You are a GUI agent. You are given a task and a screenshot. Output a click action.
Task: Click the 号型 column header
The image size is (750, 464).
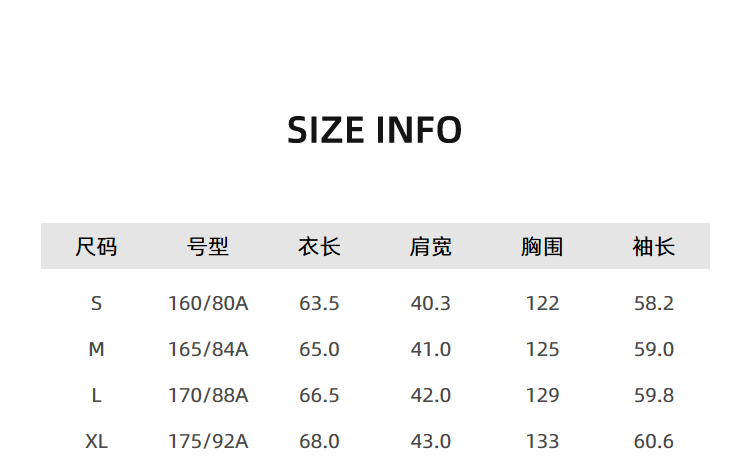208,246
